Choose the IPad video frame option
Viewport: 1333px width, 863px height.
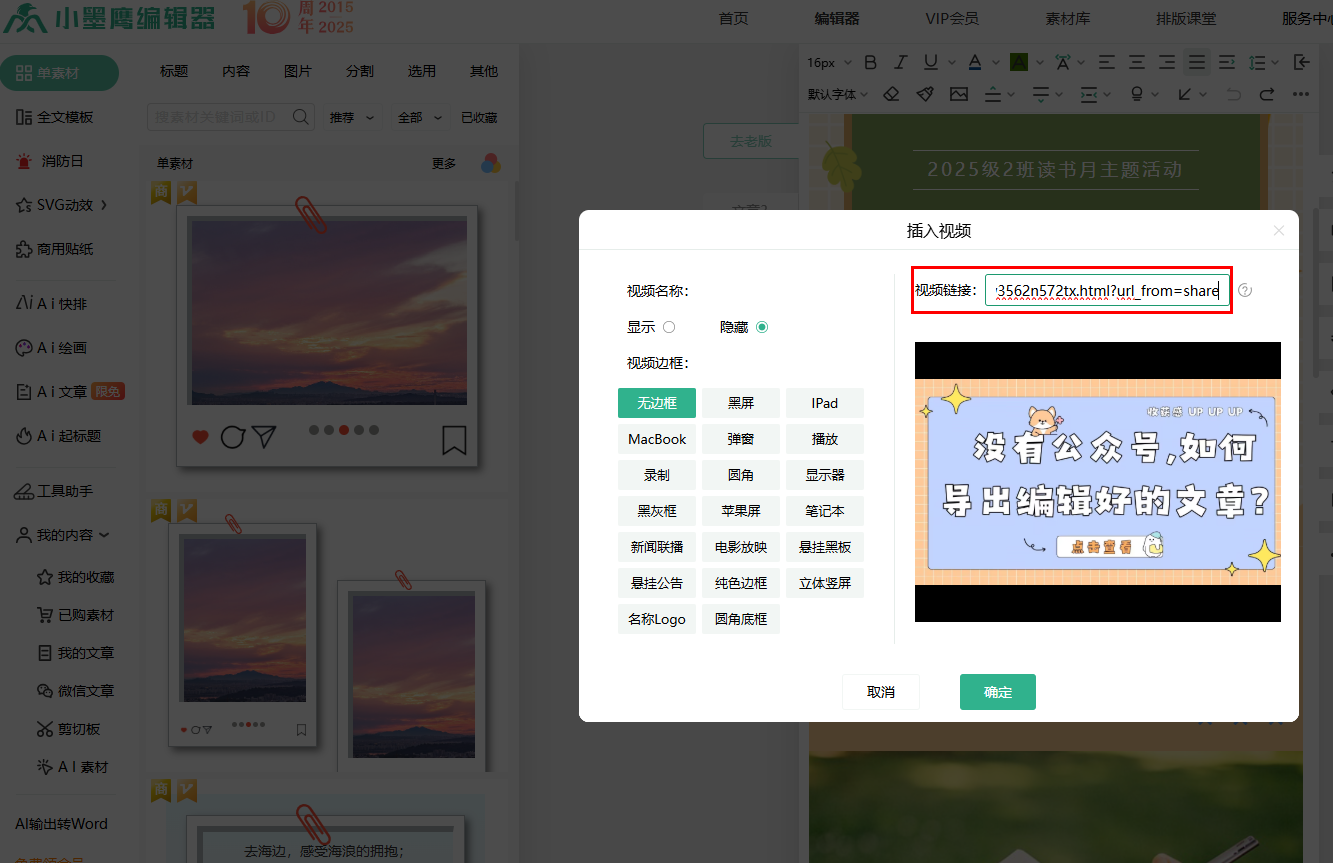coord(825,403)
